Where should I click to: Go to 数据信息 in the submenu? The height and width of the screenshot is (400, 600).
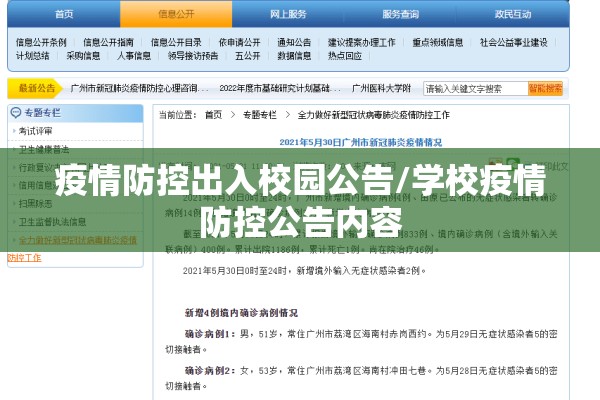coord(294,56)
